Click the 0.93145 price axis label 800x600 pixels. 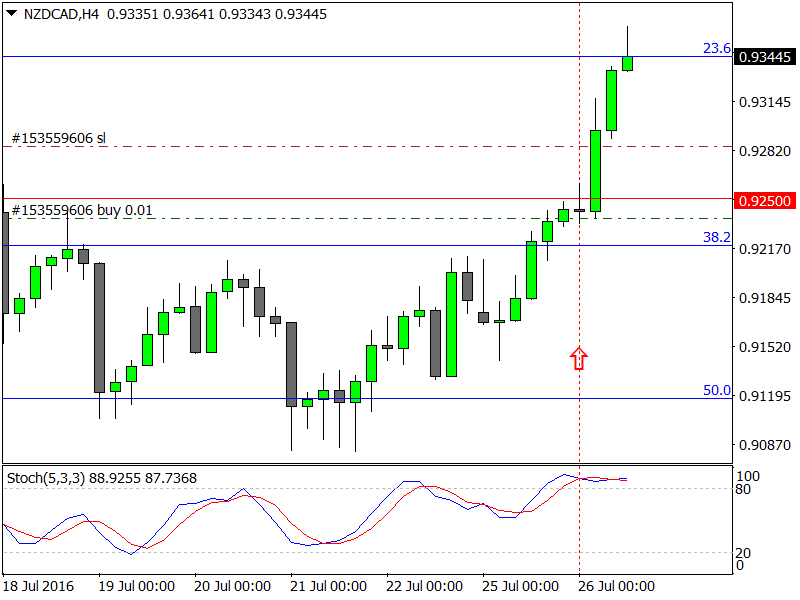pos(765,102)
